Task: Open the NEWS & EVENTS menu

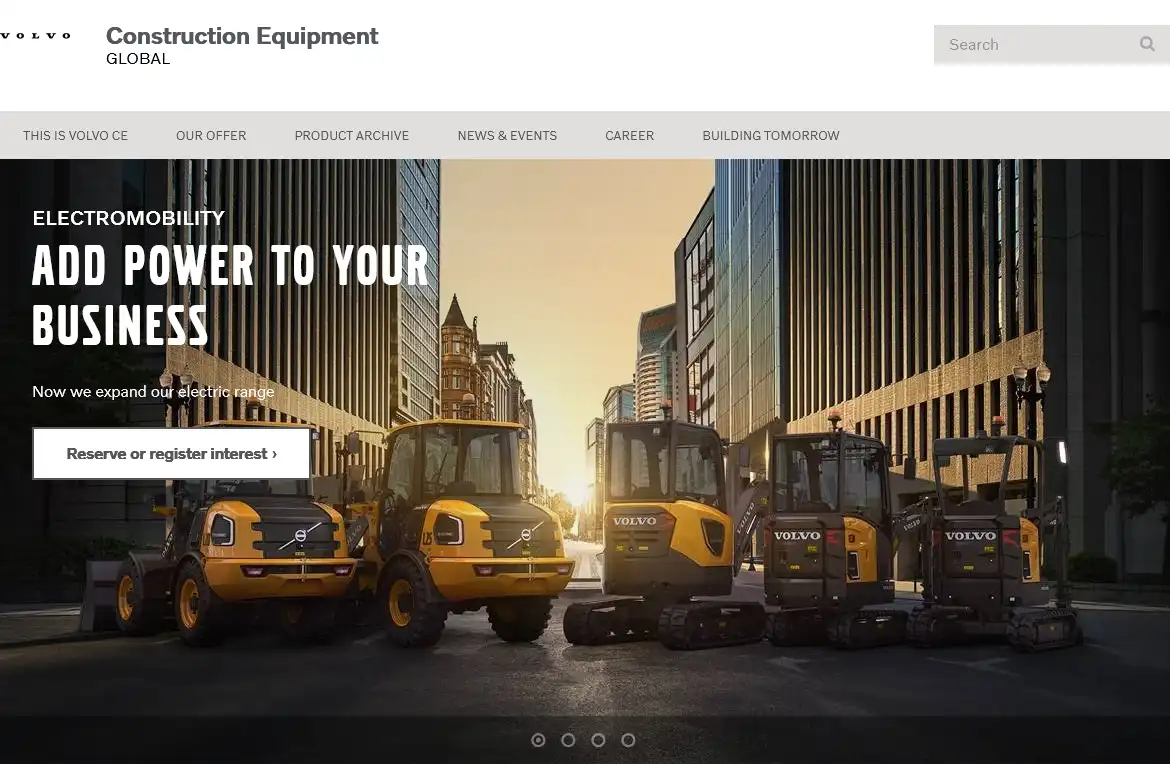Action: click(x=507, y=136)
